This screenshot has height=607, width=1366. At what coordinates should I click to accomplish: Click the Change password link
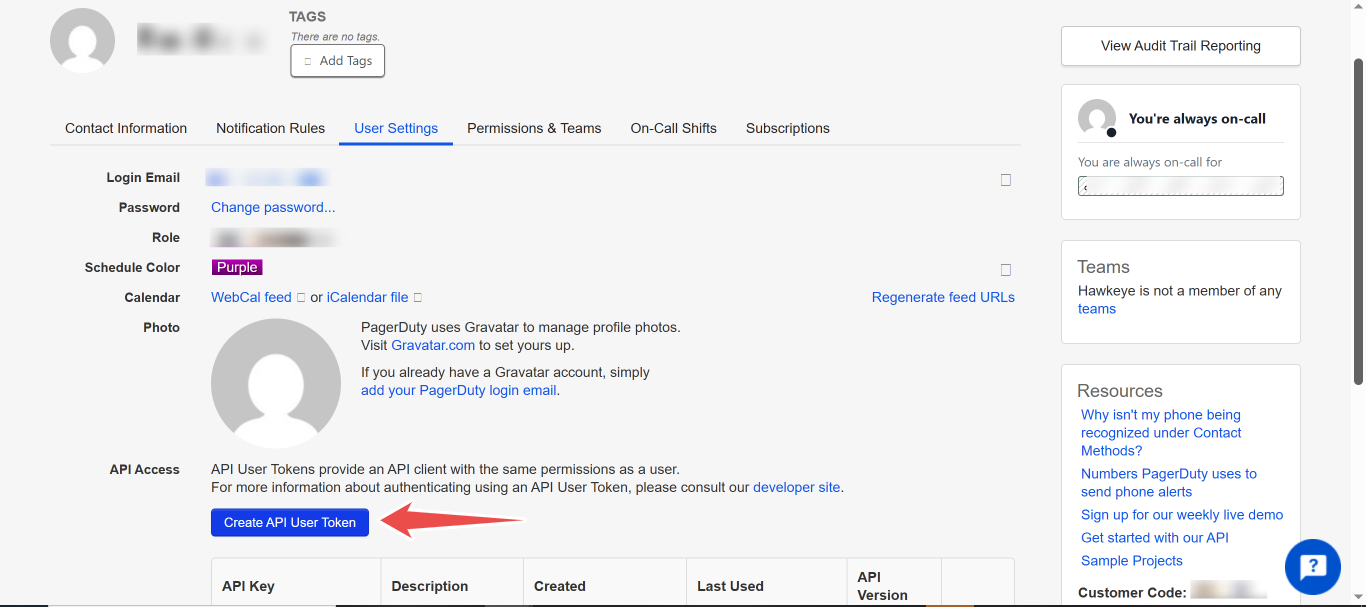tap(272, 207)
